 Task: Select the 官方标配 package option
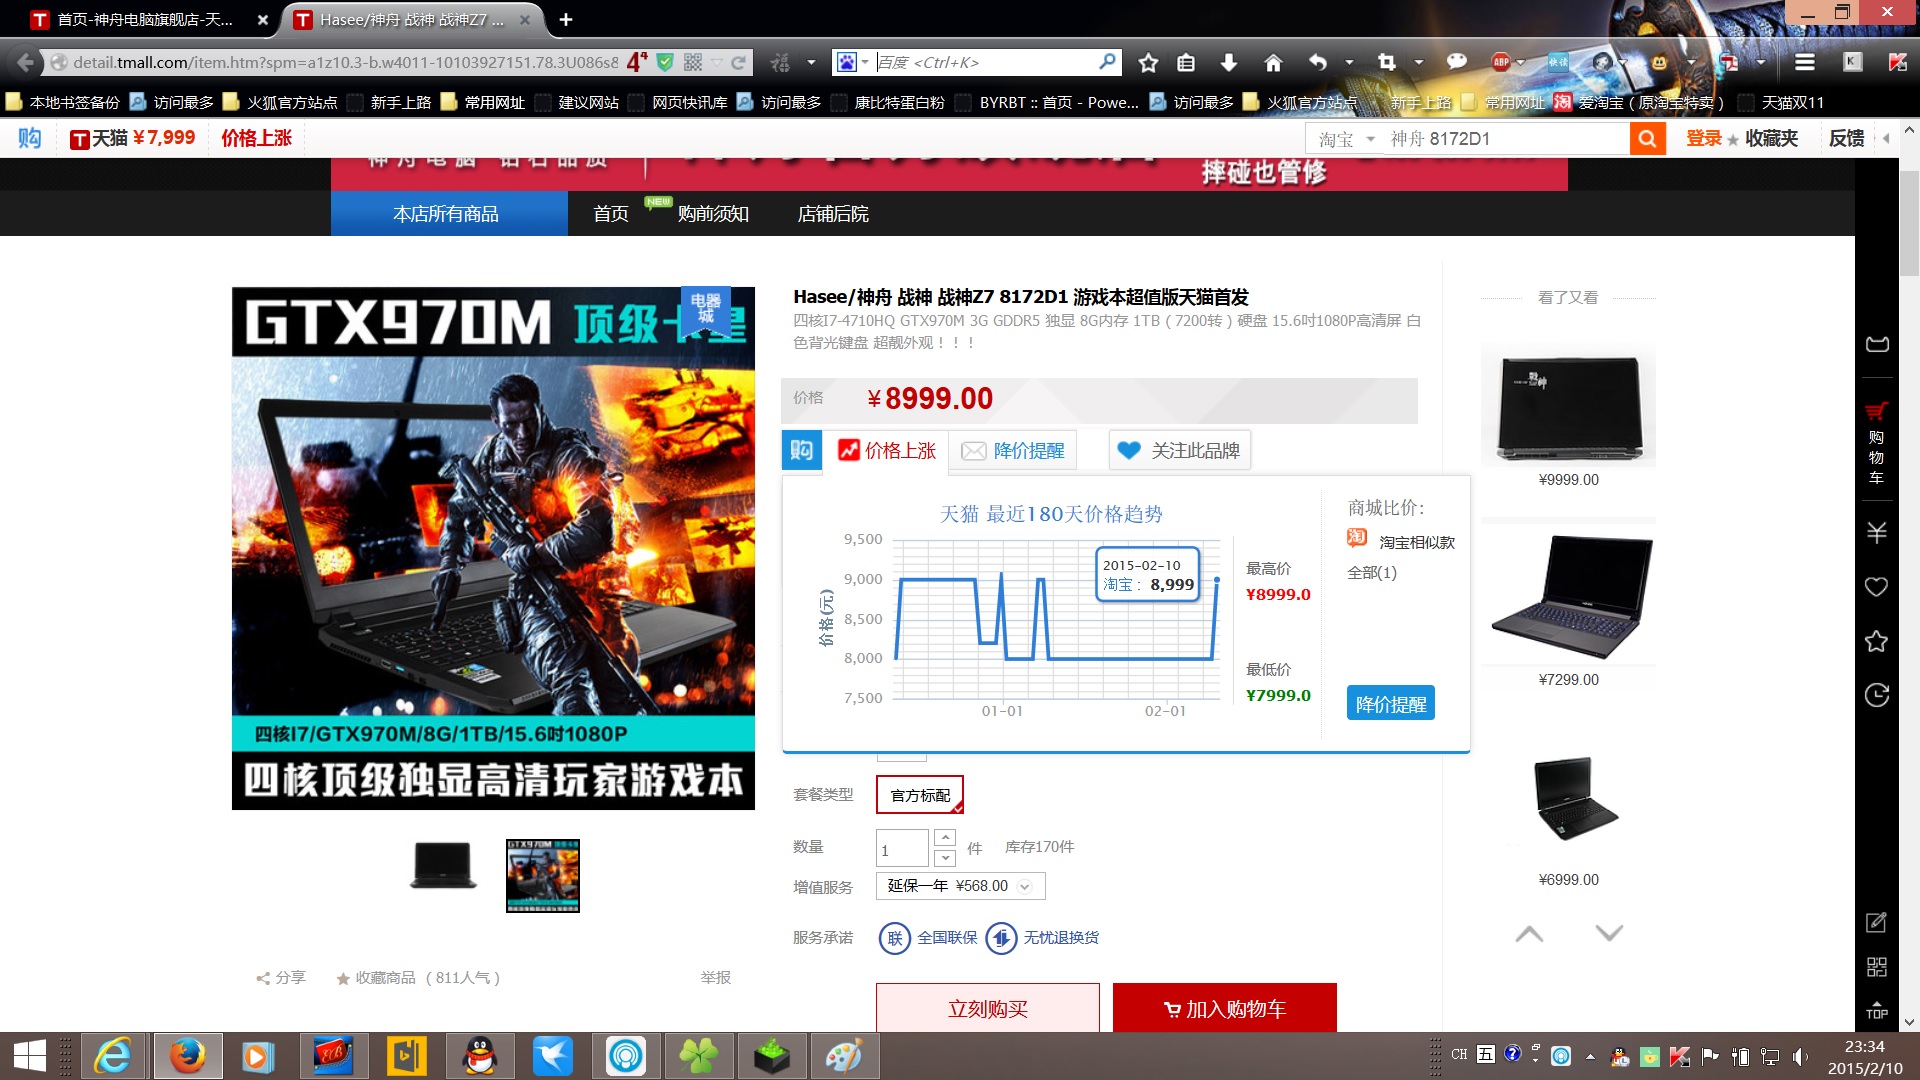coord(920,795)
